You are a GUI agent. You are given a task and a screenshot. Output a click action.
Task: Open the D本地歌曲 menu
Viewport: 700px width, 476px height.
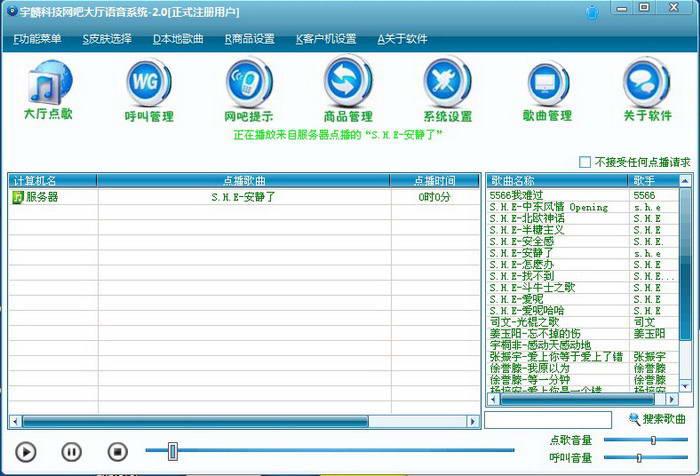tap(178, 39)
